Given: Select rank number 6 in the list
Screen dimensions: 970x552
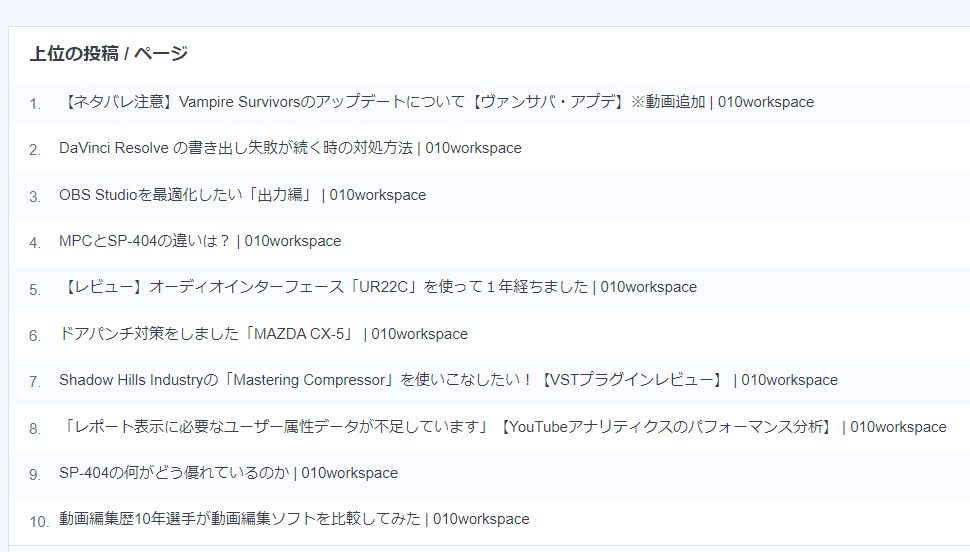Looking at the screenshot, I should click(35, 335).
